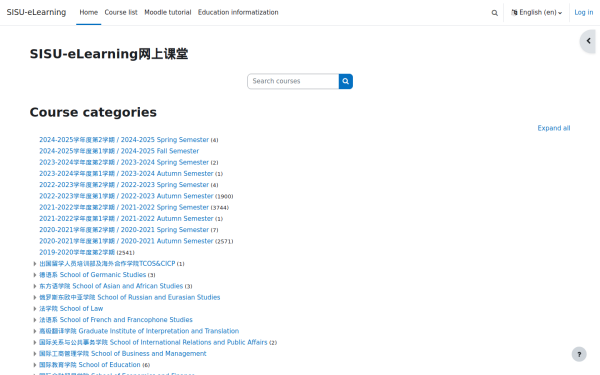Open 2024-2025 Spring Semester category
Image resolution: width=600 pixels, height=375 pixels.
click(x=124, y=140)
